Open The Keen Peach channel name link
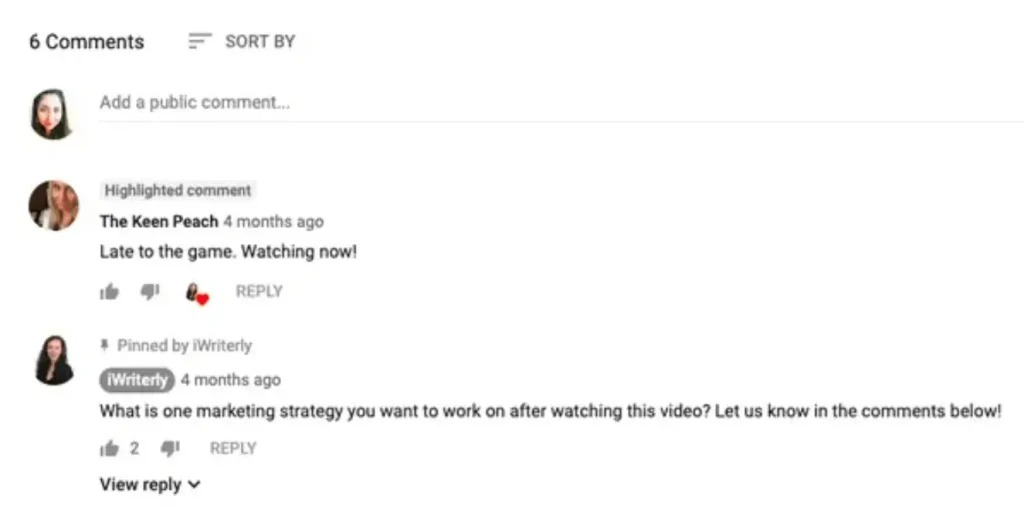Screen dimensions: 1024x513 (x=159, y=222)
